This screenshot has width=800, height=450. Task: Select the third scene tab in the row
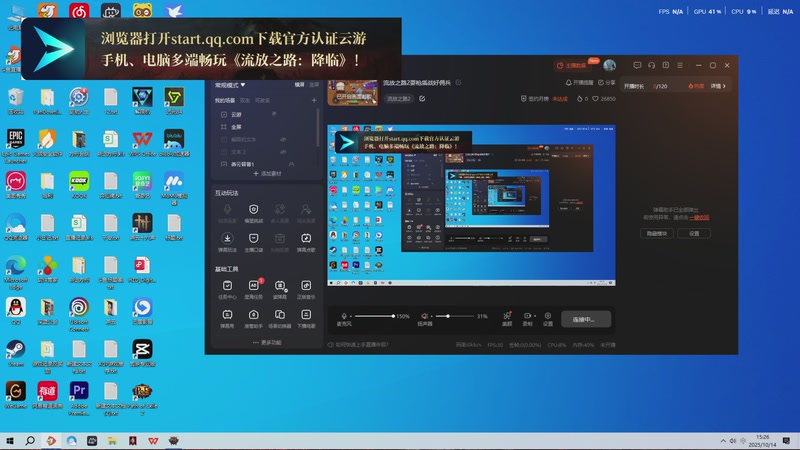tap(262, 101)
